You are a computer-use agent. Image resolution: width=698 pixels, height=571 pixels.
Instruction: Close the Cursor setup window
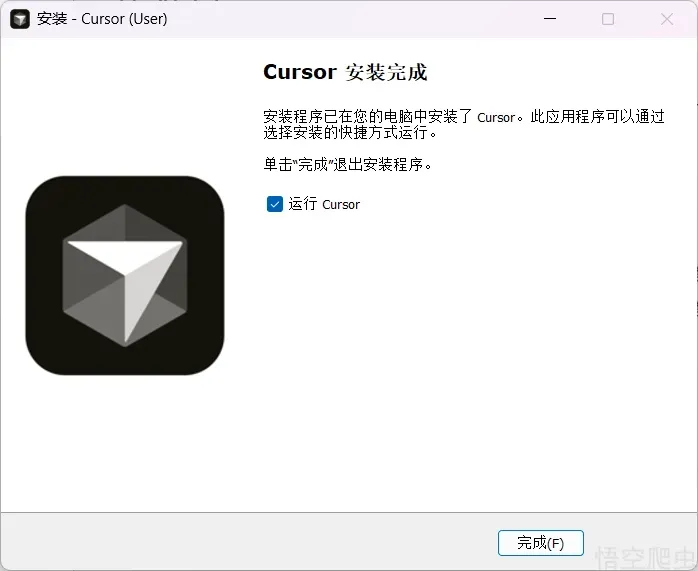click(x=666, y=19)
